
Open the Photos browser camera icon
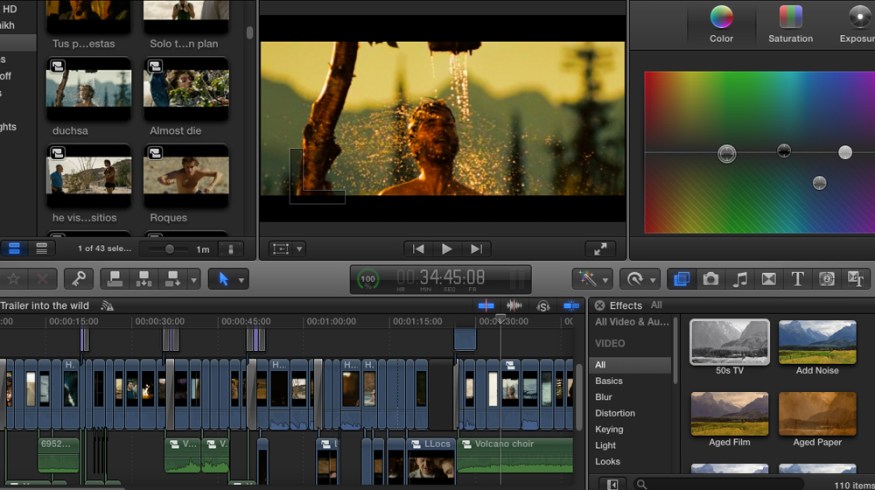point(711,279)
